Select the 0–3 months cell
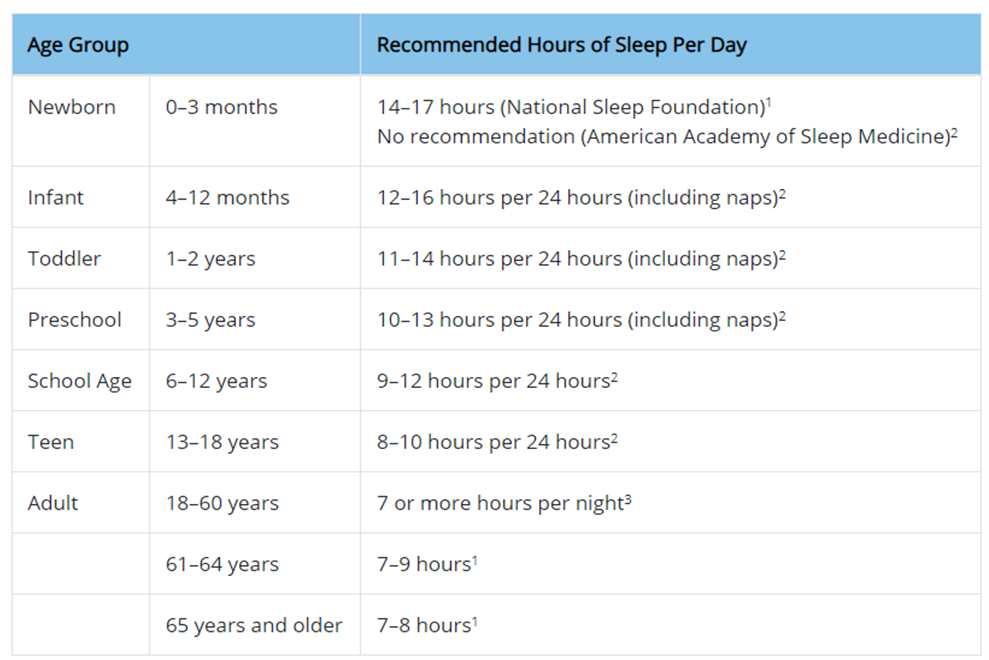Image resolution: width=989 pixels, height=660 pixels. [x=222, y=107]
